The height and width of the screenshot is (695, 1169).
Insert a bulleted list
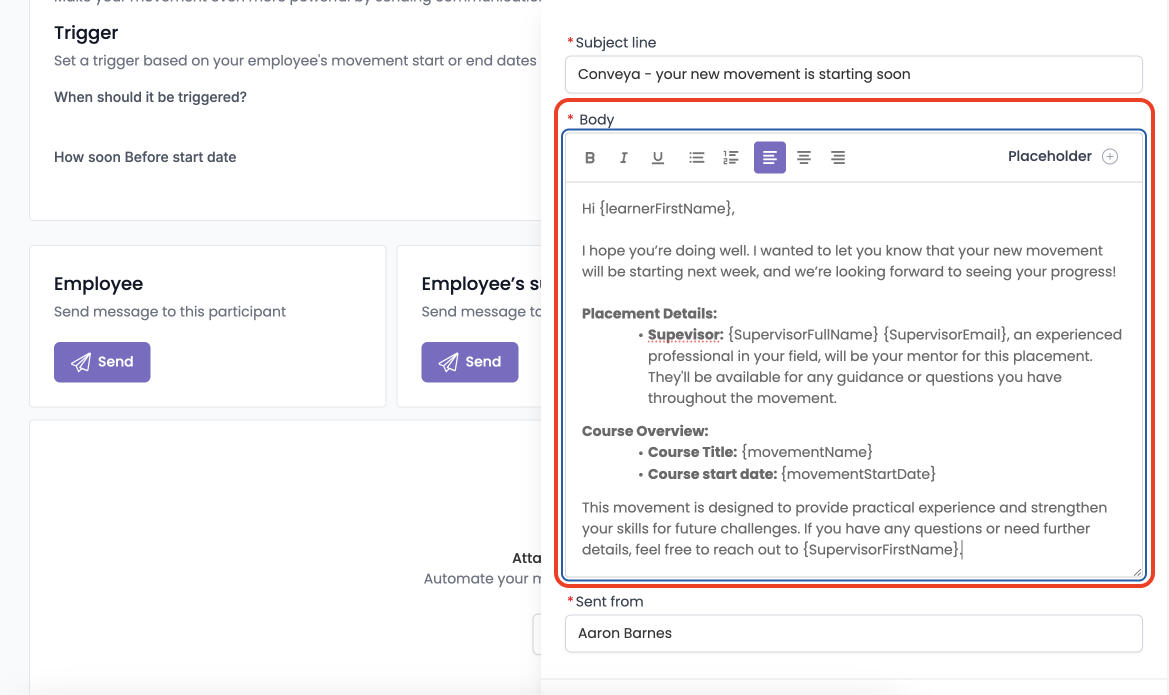tap(696, 157)
